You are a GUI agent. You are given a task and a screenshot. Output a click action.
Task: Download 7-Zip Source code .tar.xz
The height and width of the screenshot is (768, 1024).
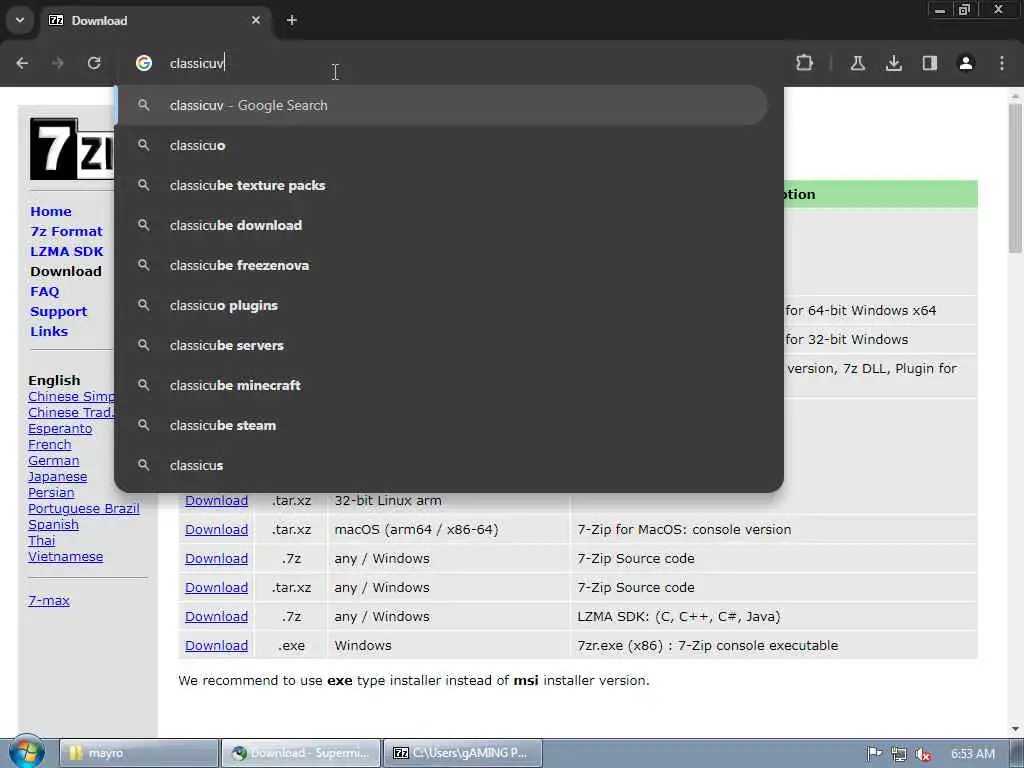point(216,587)
